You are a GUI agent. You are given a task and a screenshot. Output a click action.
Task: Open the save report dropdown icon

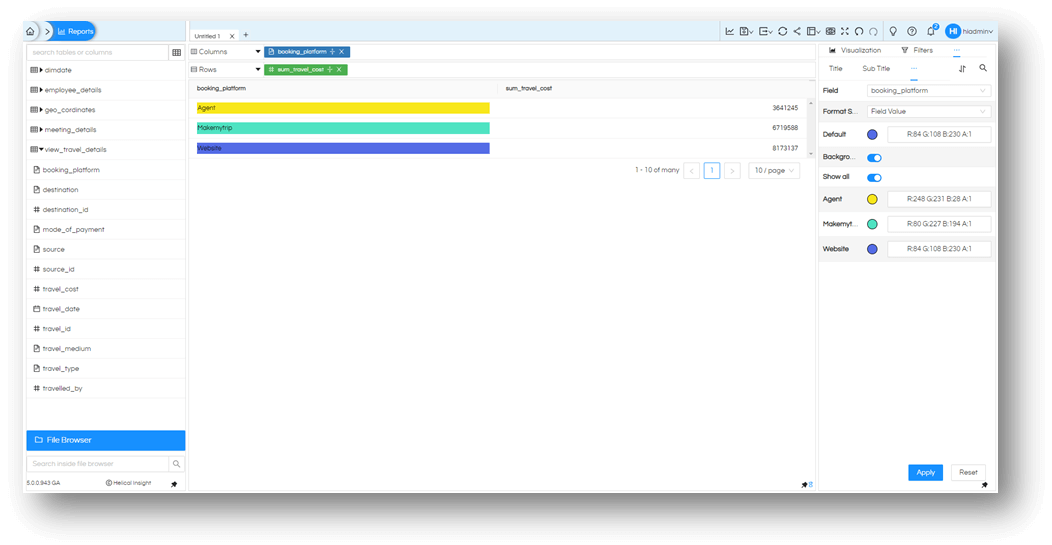746,32
